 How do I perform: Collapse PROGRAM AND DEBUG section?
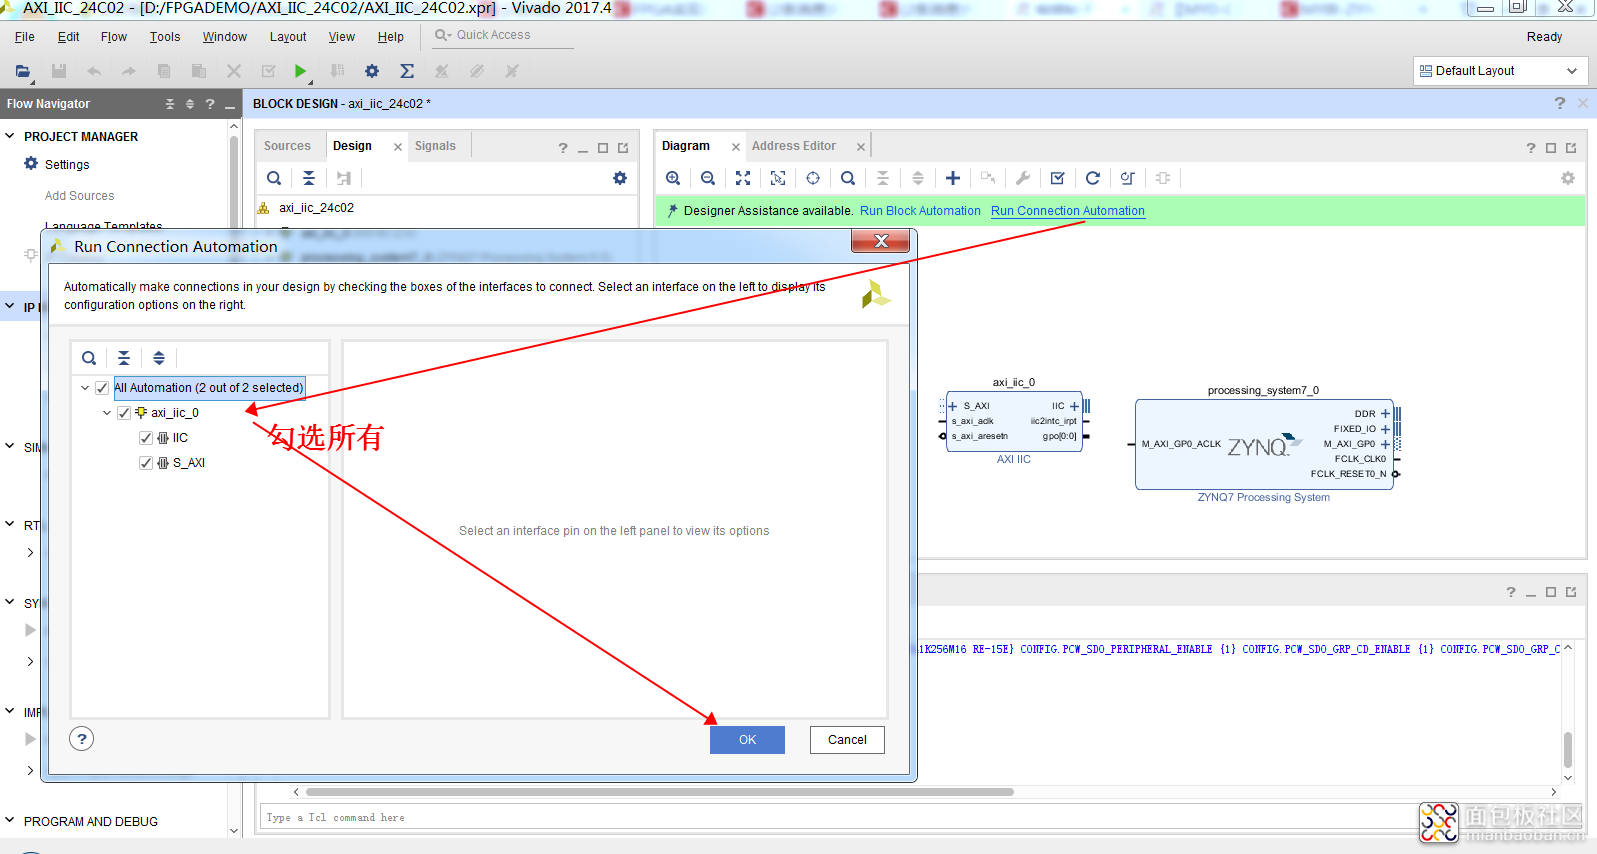(10, 821)
